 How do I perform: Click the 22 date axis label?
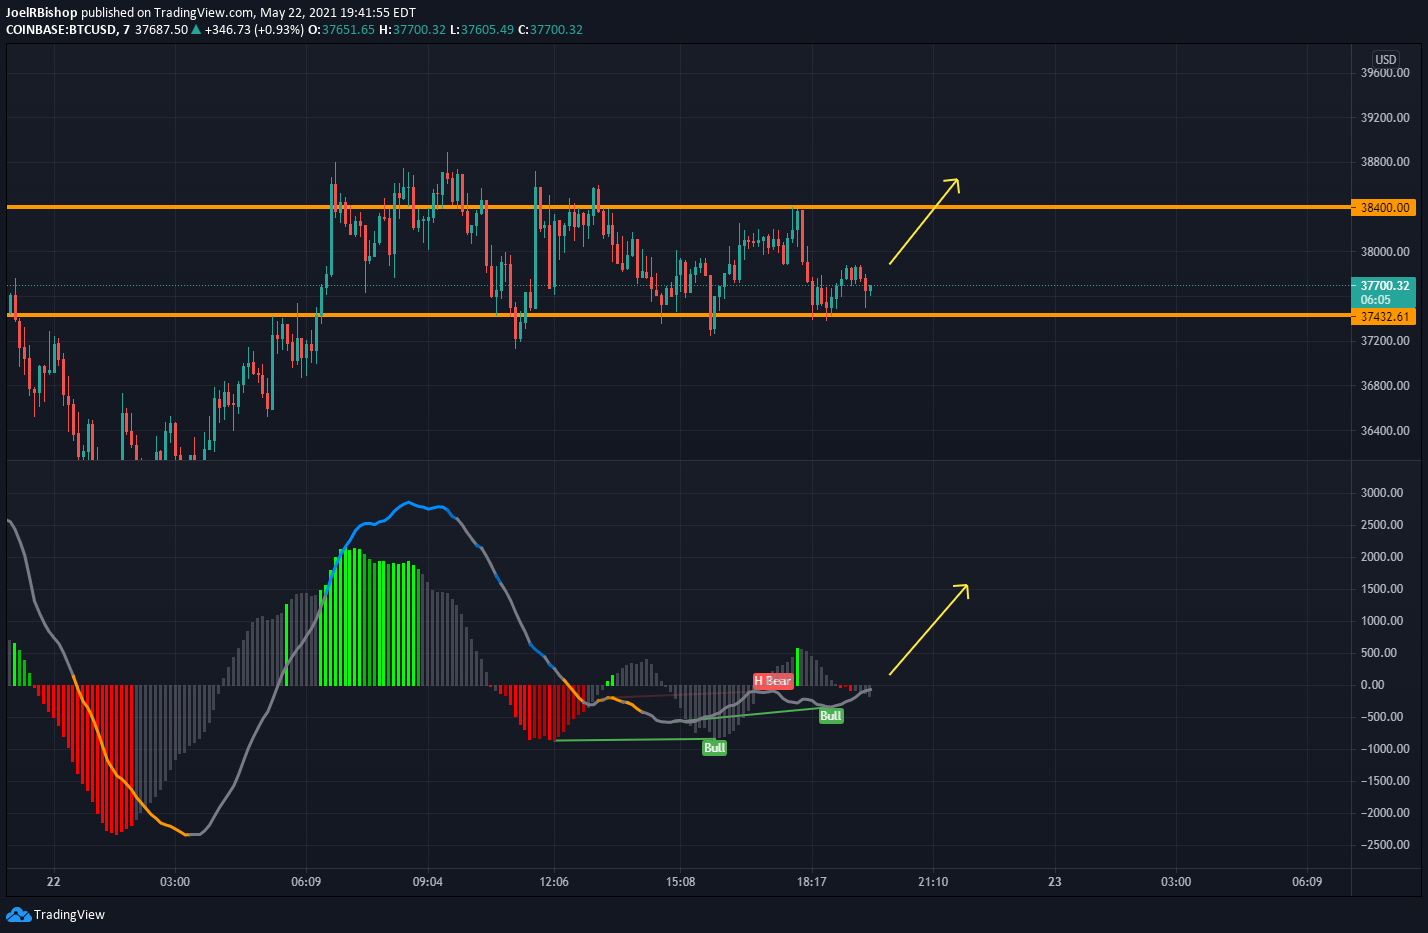tap(54, 882)
